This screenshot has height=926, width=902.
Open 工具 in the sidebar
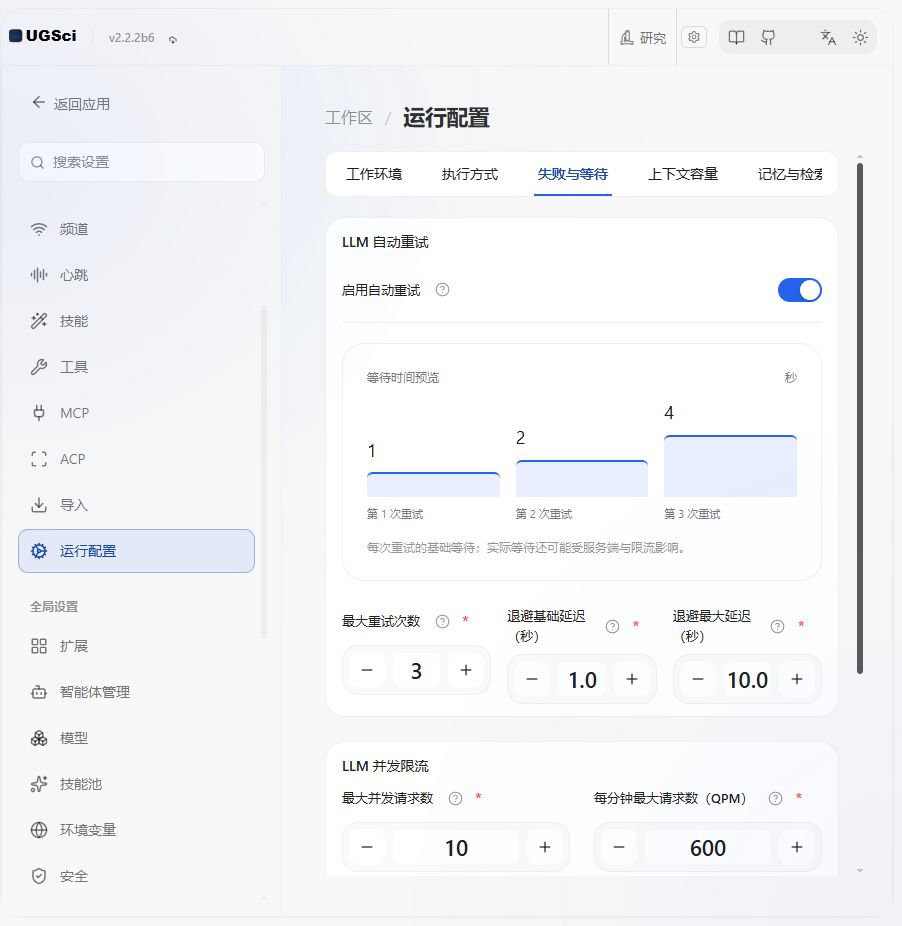pos(136,367)
